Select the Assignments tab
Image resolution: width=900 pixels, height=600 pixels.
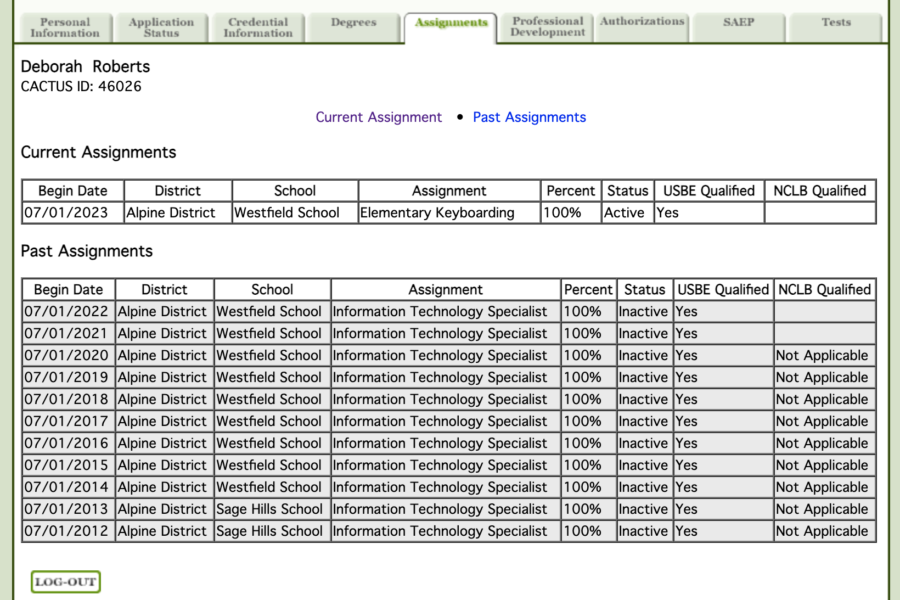tap(451, 28)
